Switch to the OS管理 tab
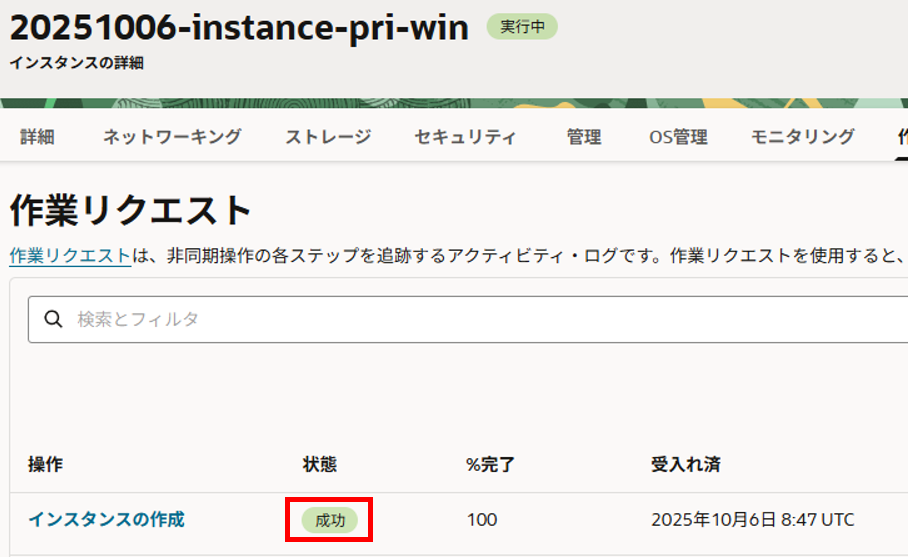Screen dimensions: 909x558 pos(678,137)
